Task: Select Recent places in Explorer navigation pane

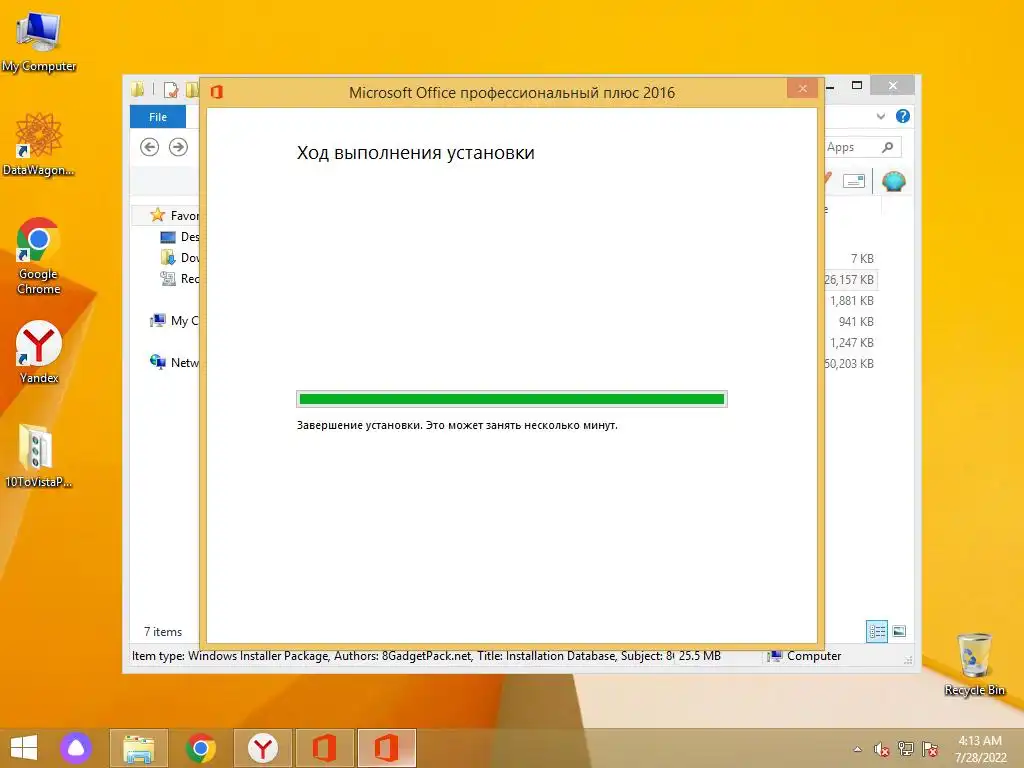Action: point(179,278)
